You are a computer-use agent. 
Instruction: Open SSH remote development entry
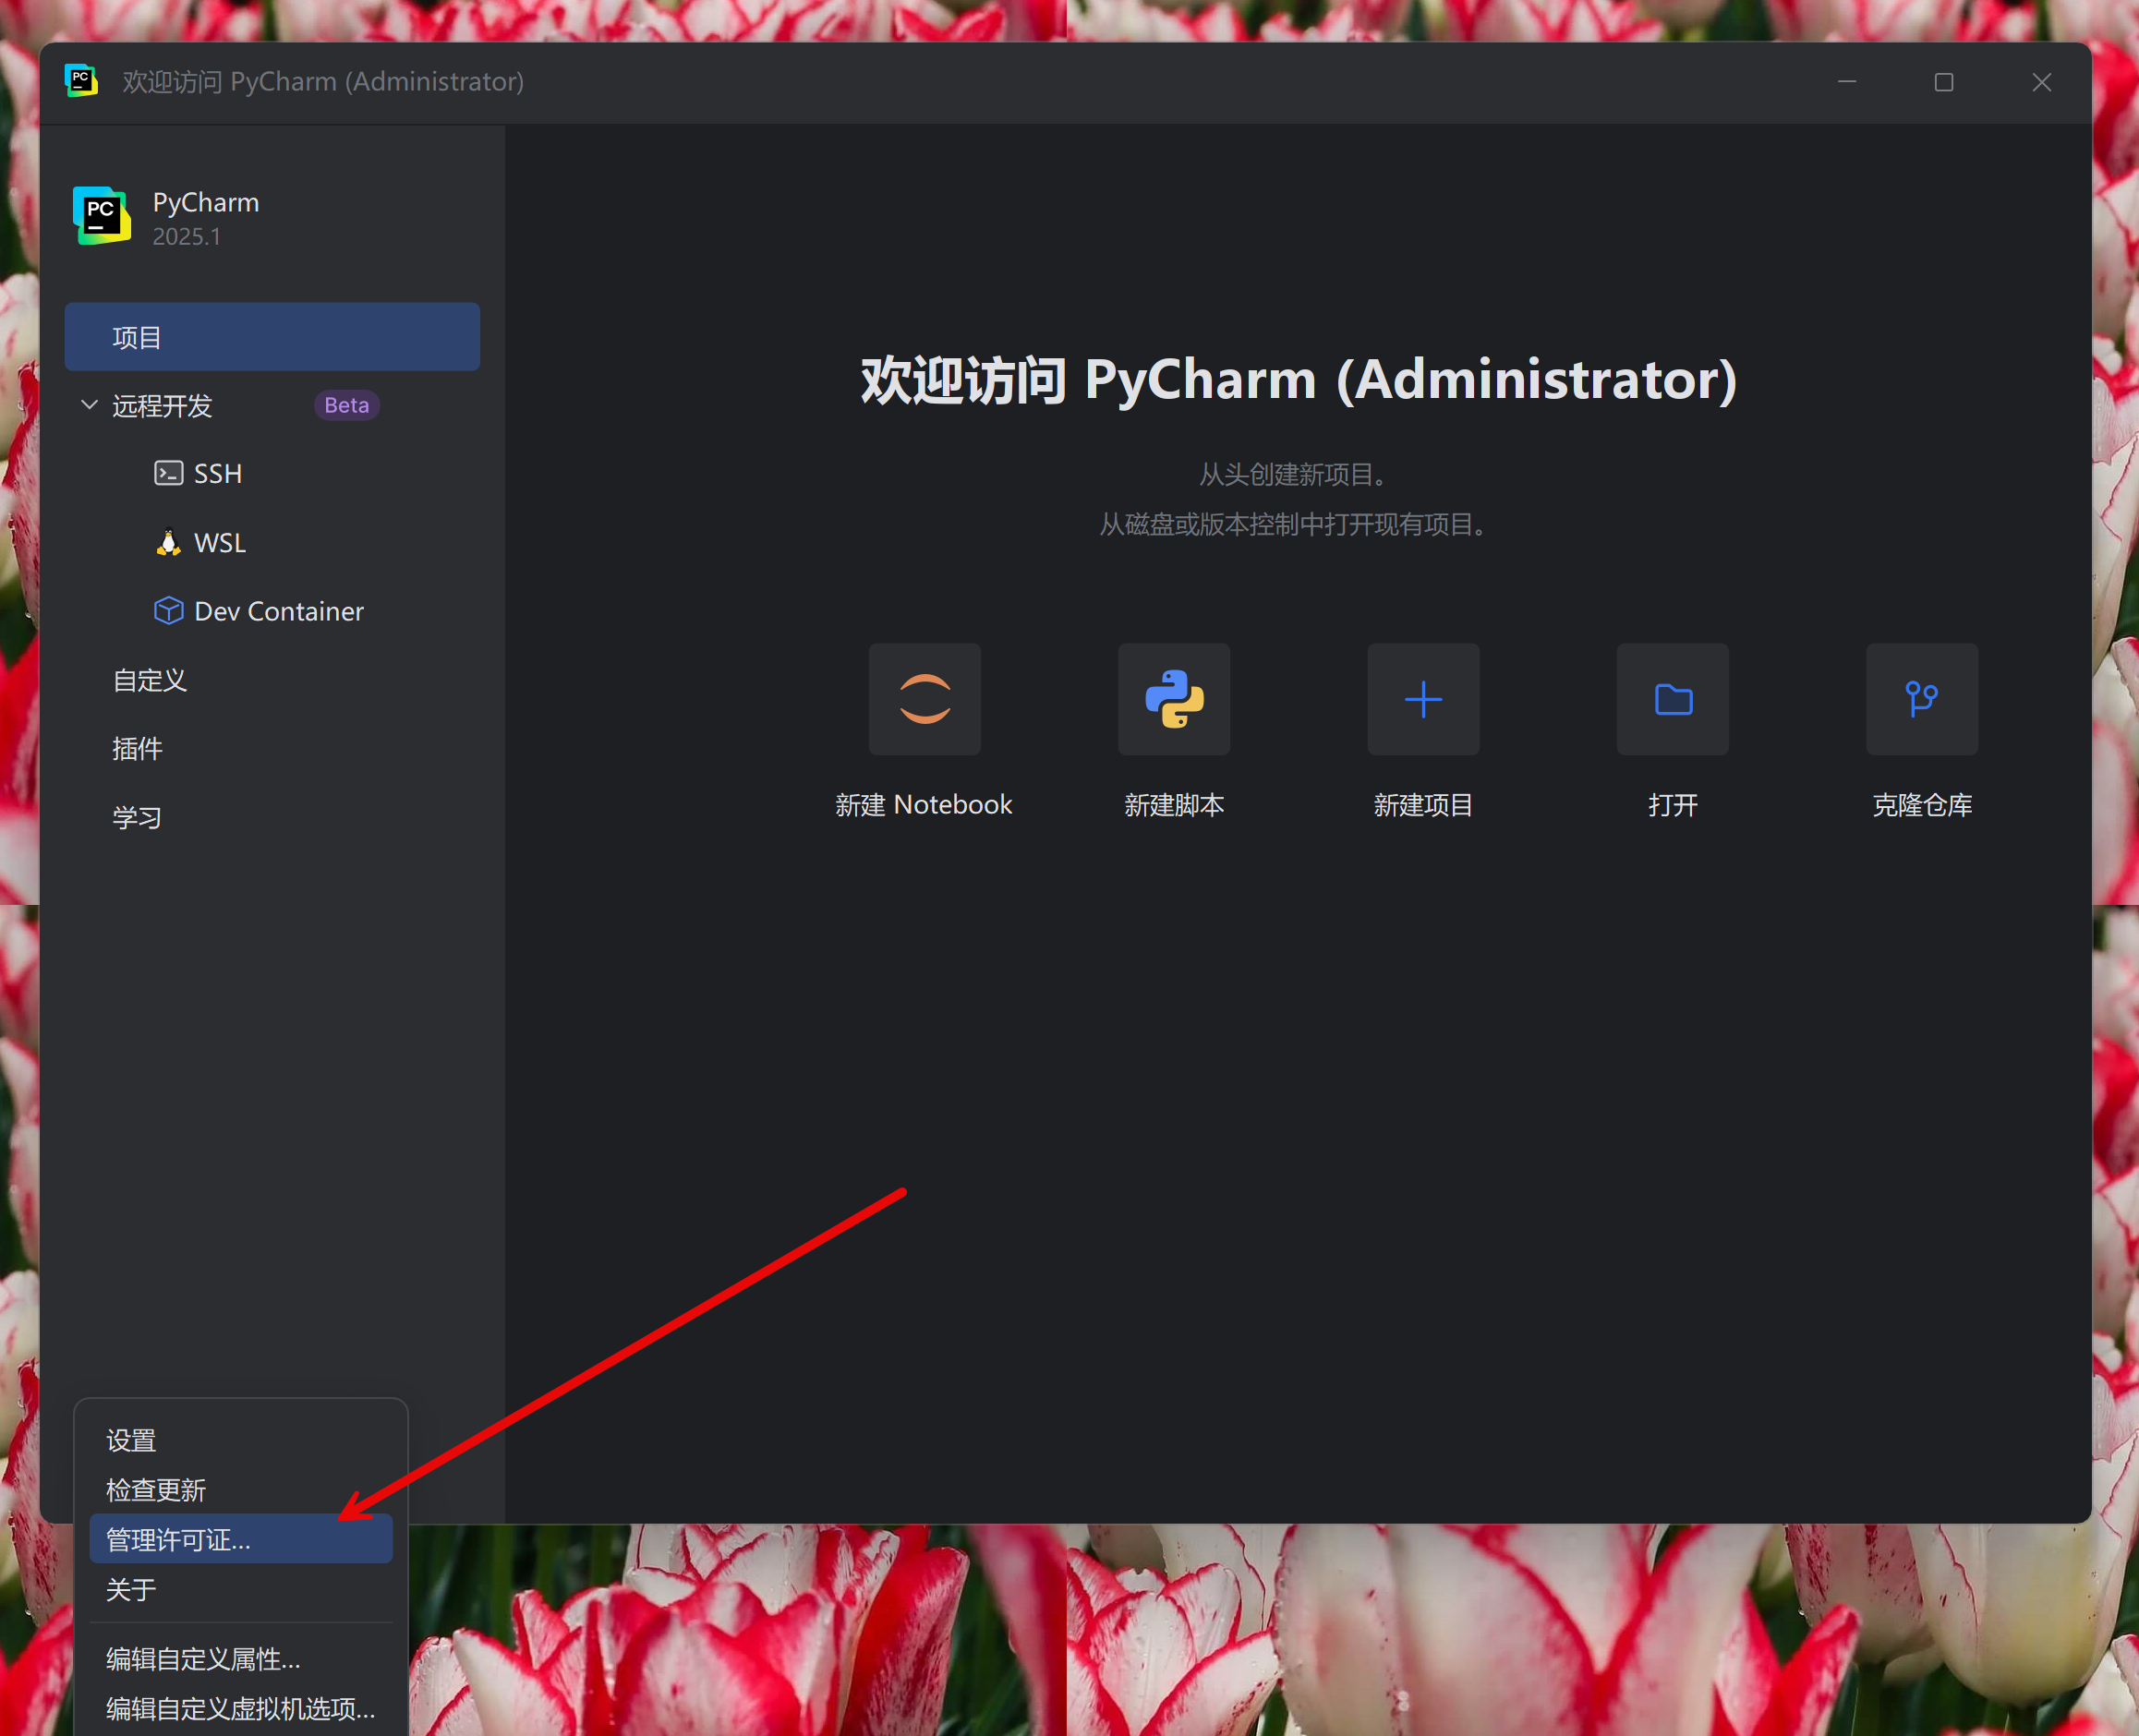[x=217, y=473]
